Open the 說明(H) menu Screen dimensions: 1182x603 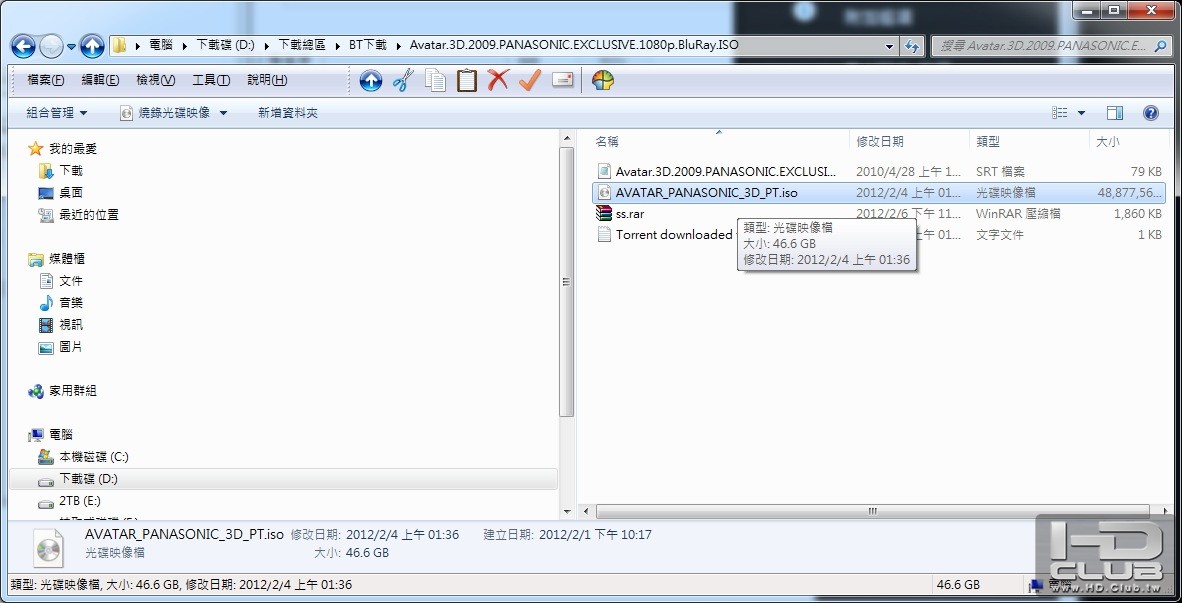click(267, 80)
